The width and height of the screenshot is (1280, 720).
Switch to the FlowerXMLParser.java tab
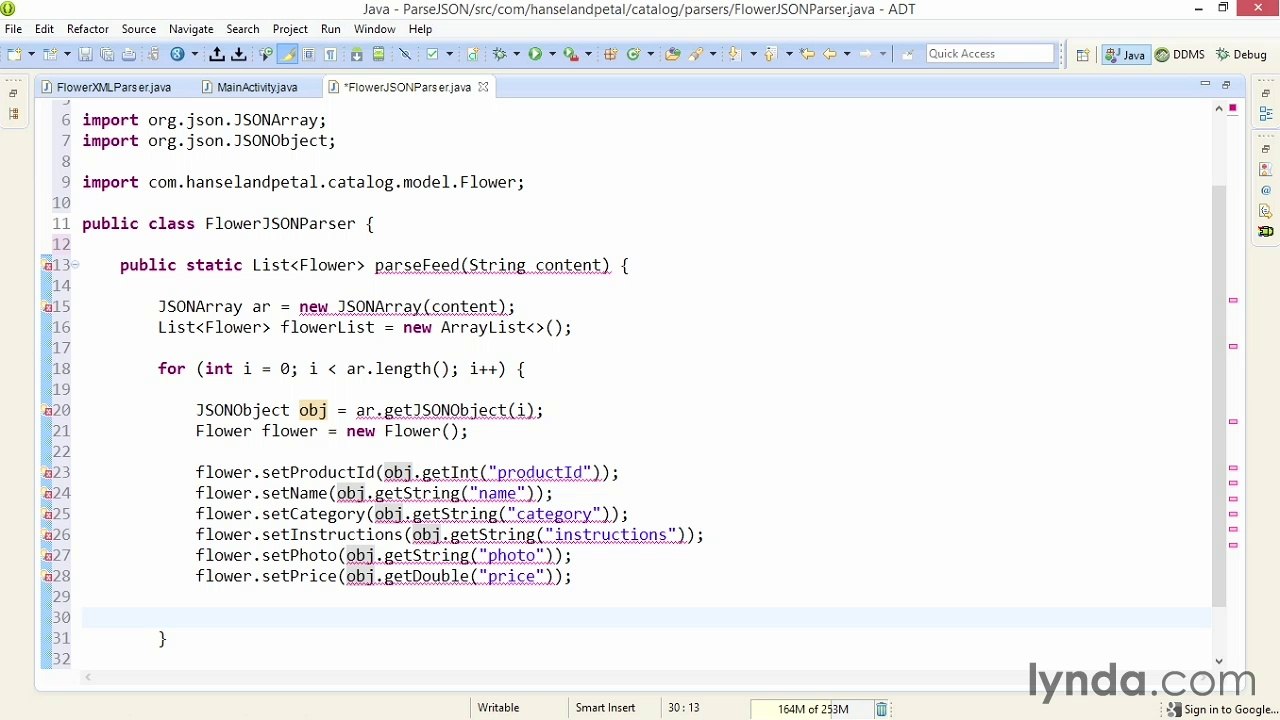106,87
